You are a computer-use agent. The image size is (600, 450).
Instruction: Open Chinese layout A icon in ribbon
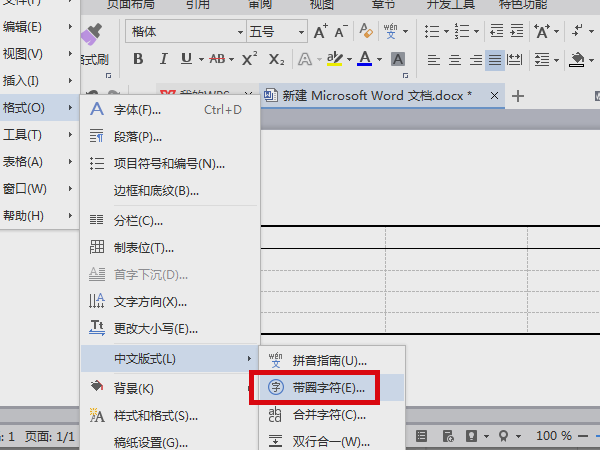pyautogui.click(x=542, y=31)
